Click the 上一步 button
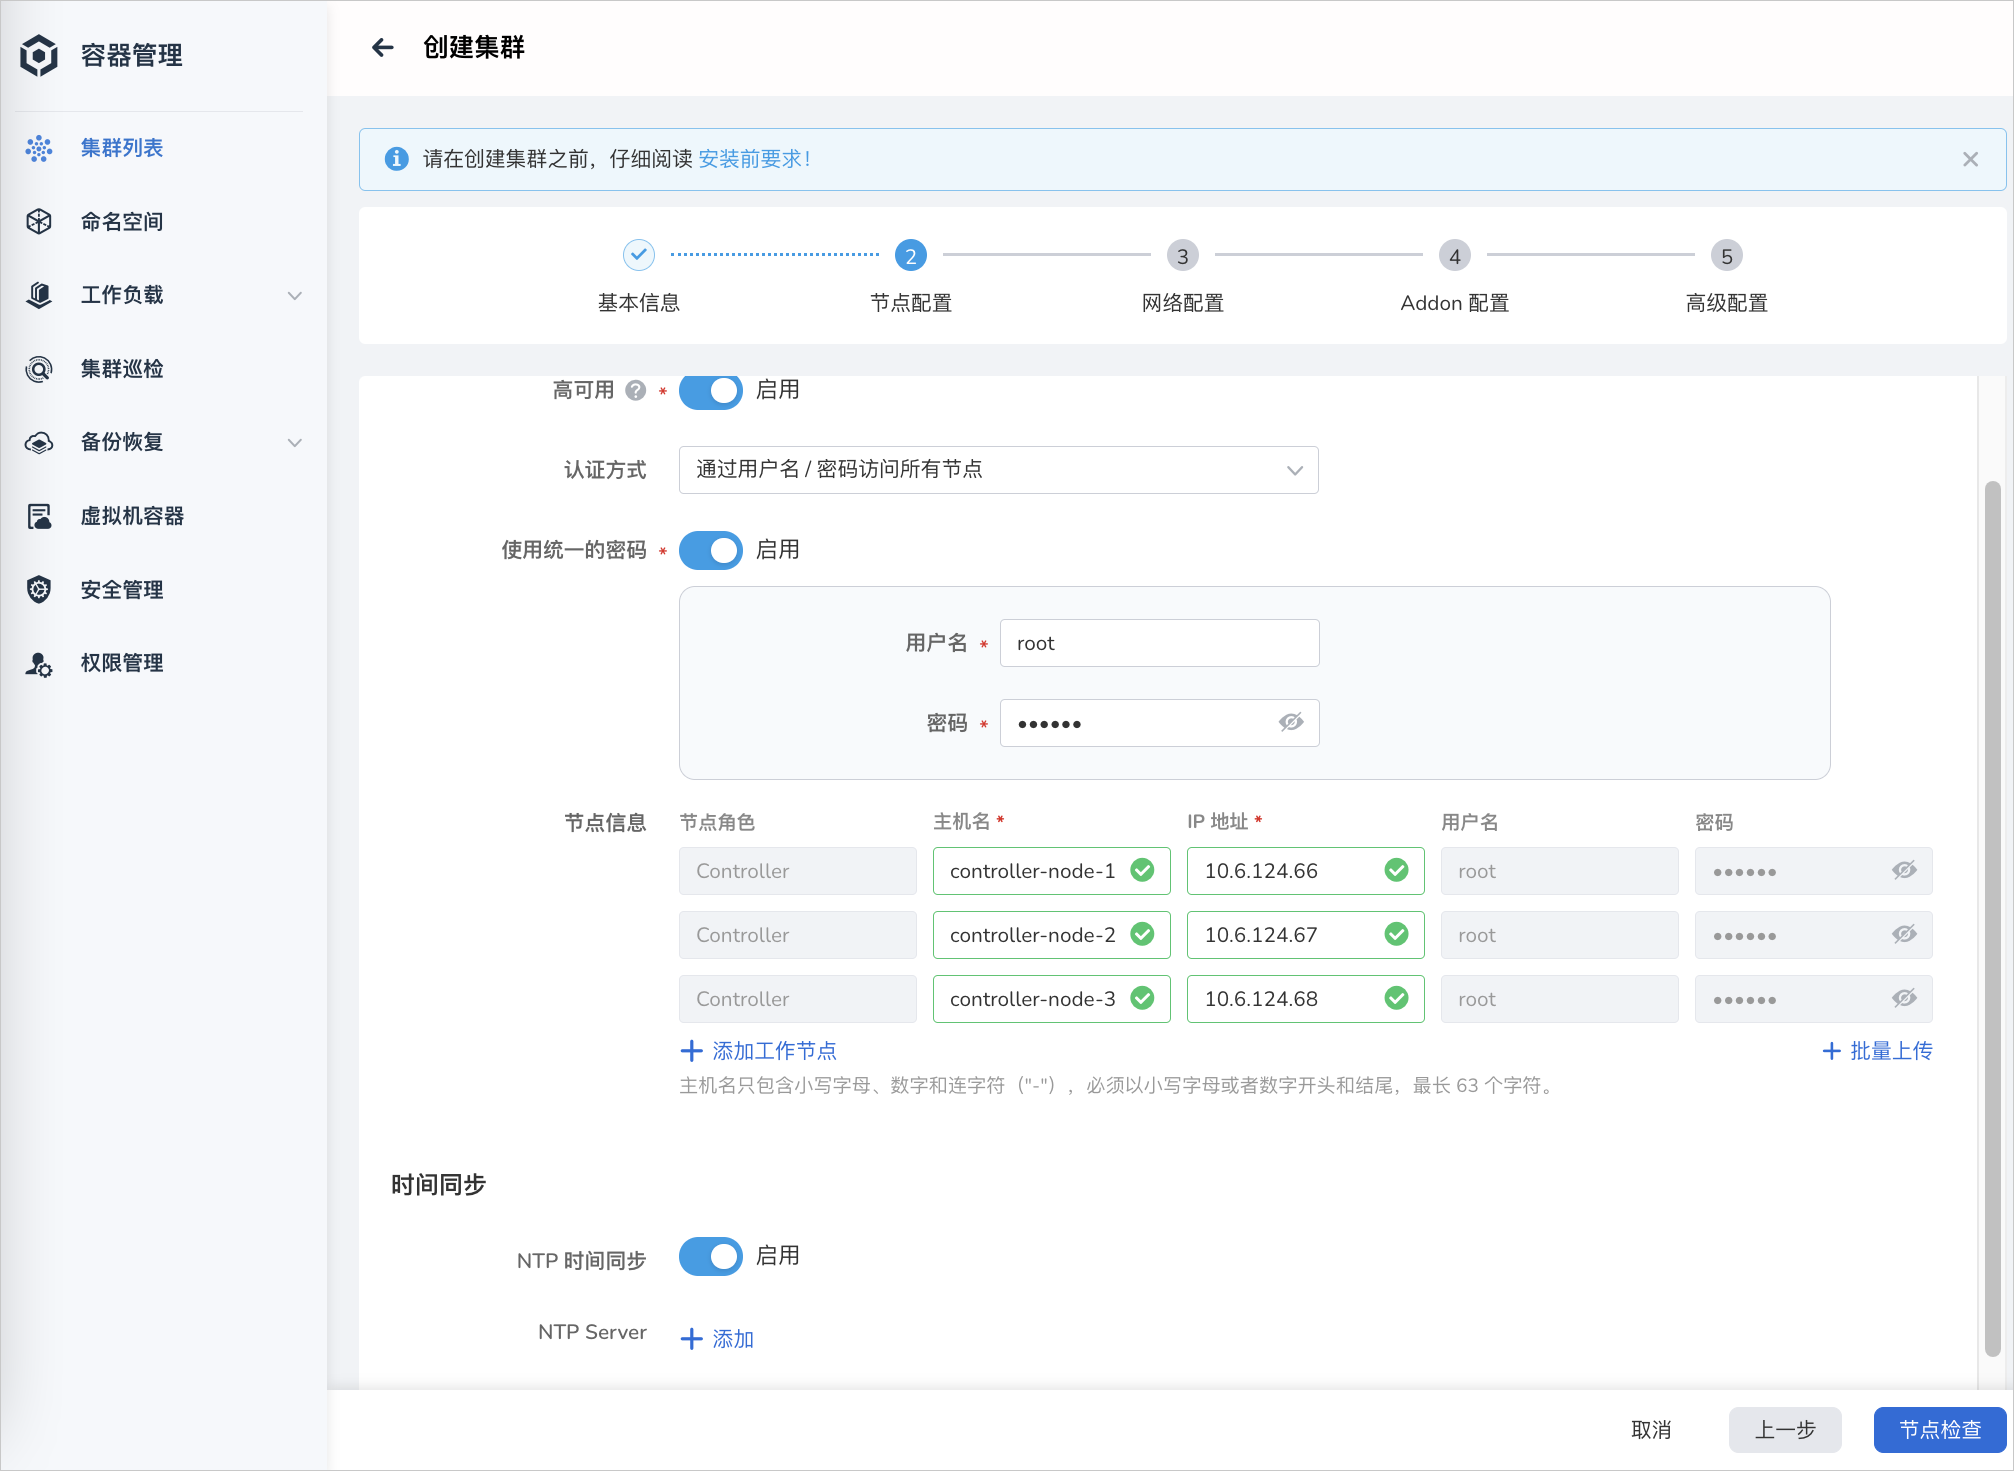2014x1471 pixels. (1785, 1430)
